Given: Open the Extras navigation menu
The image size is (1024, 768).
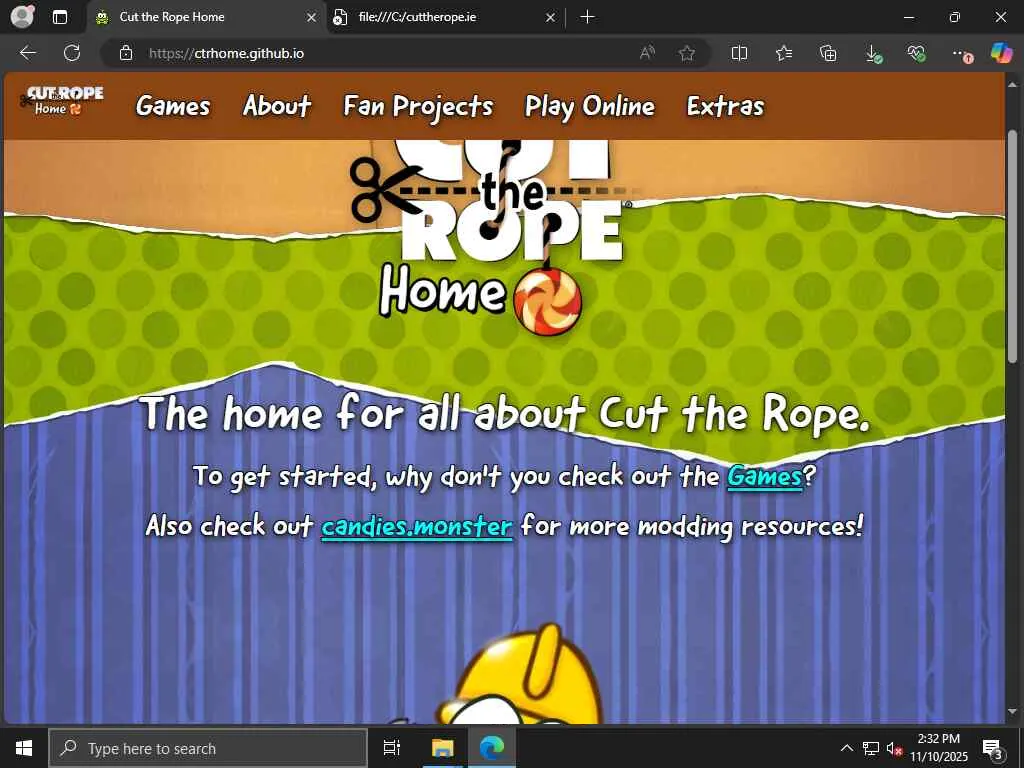Looking at the screenshot, I should [725, 106].
